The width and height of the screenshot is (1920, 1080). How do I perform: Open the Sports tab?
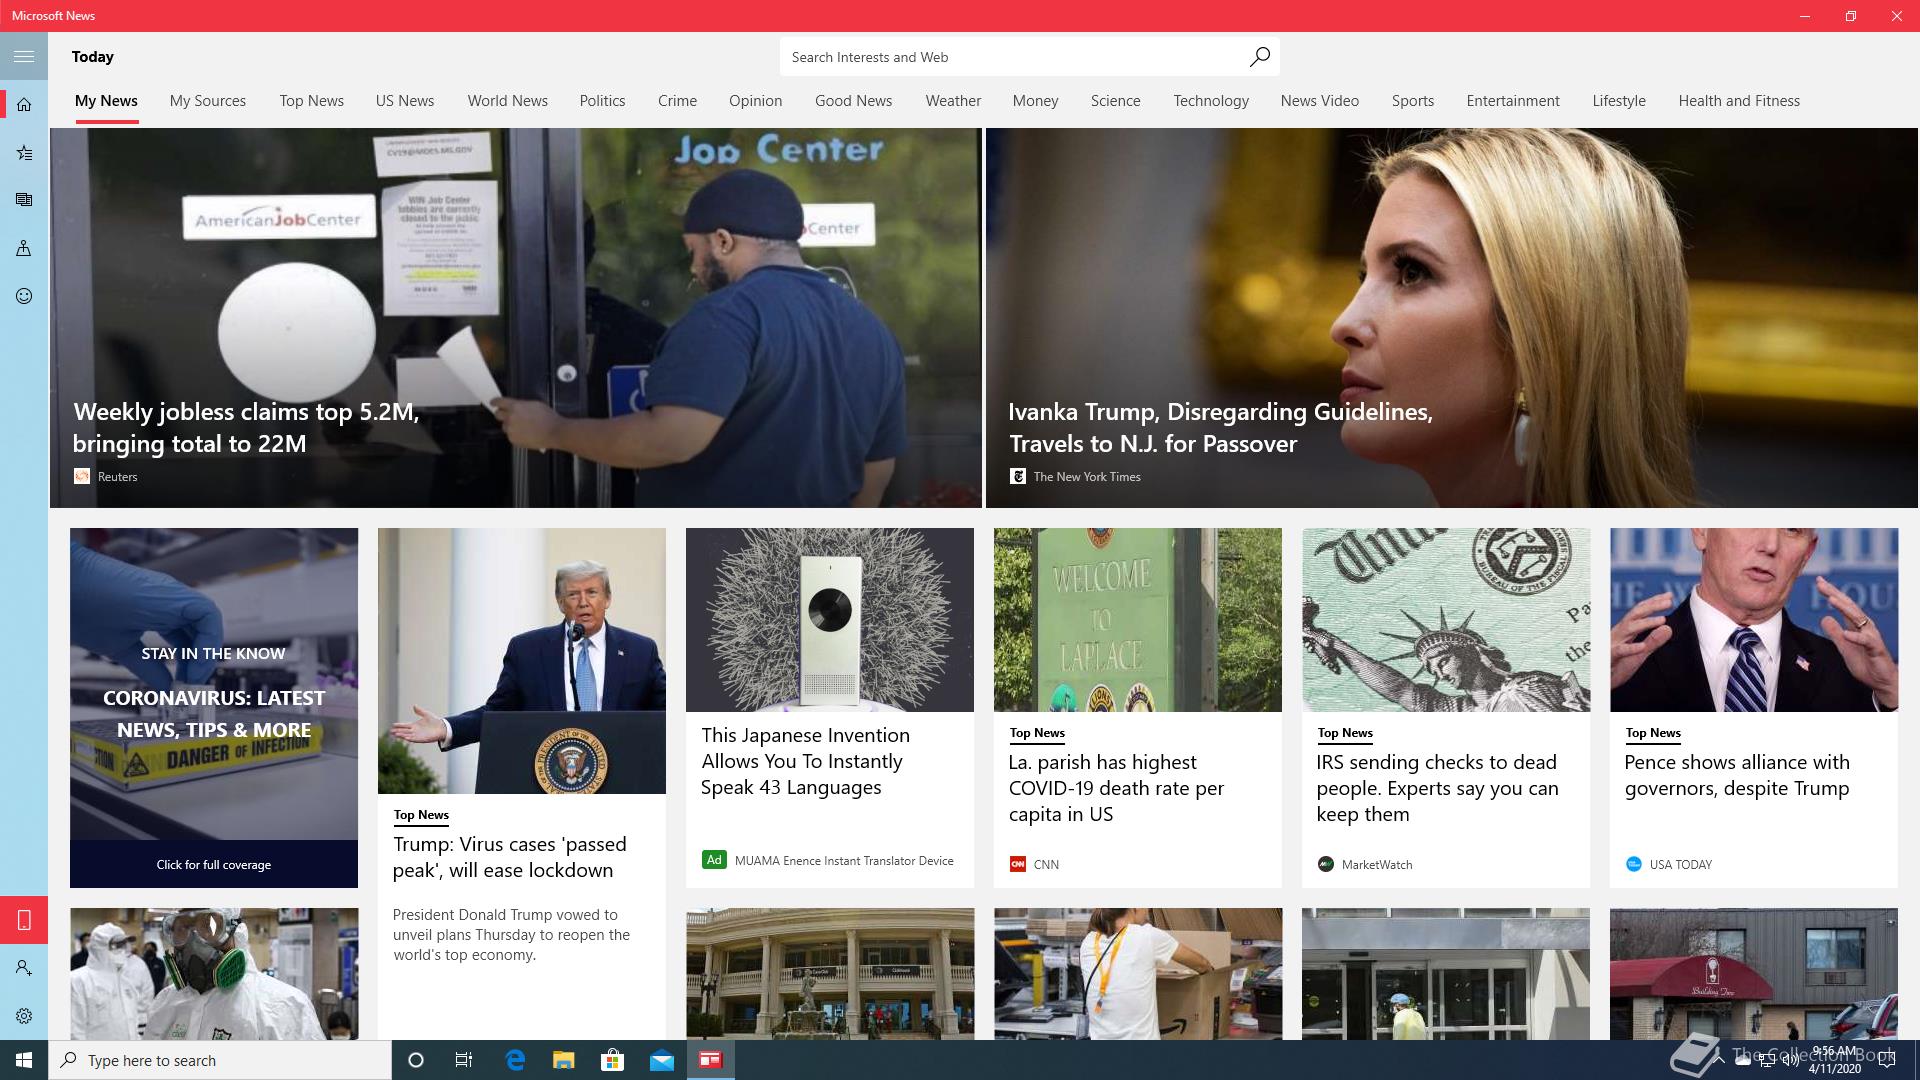click(x=1413, y=101)
